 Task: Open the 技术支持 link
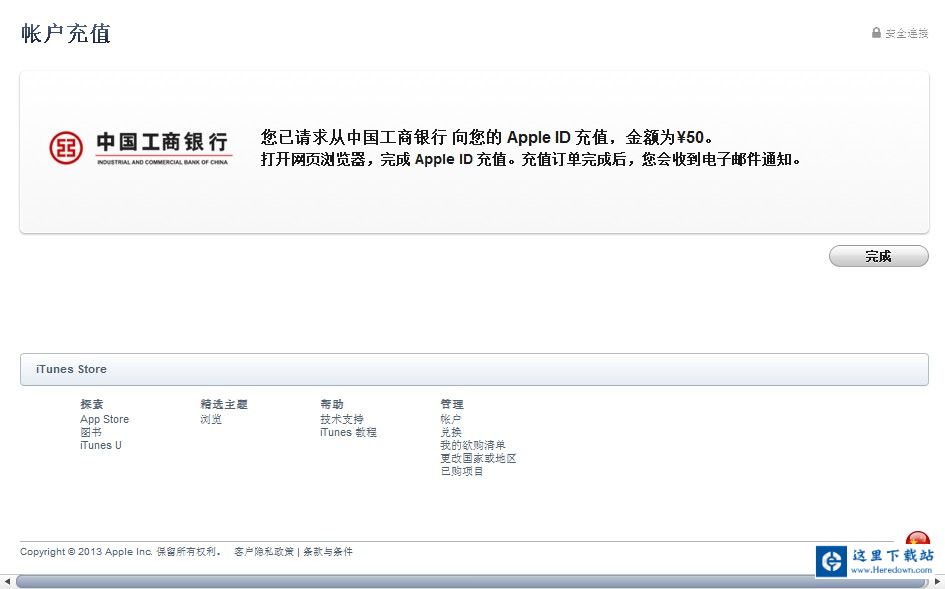point(342,419)
